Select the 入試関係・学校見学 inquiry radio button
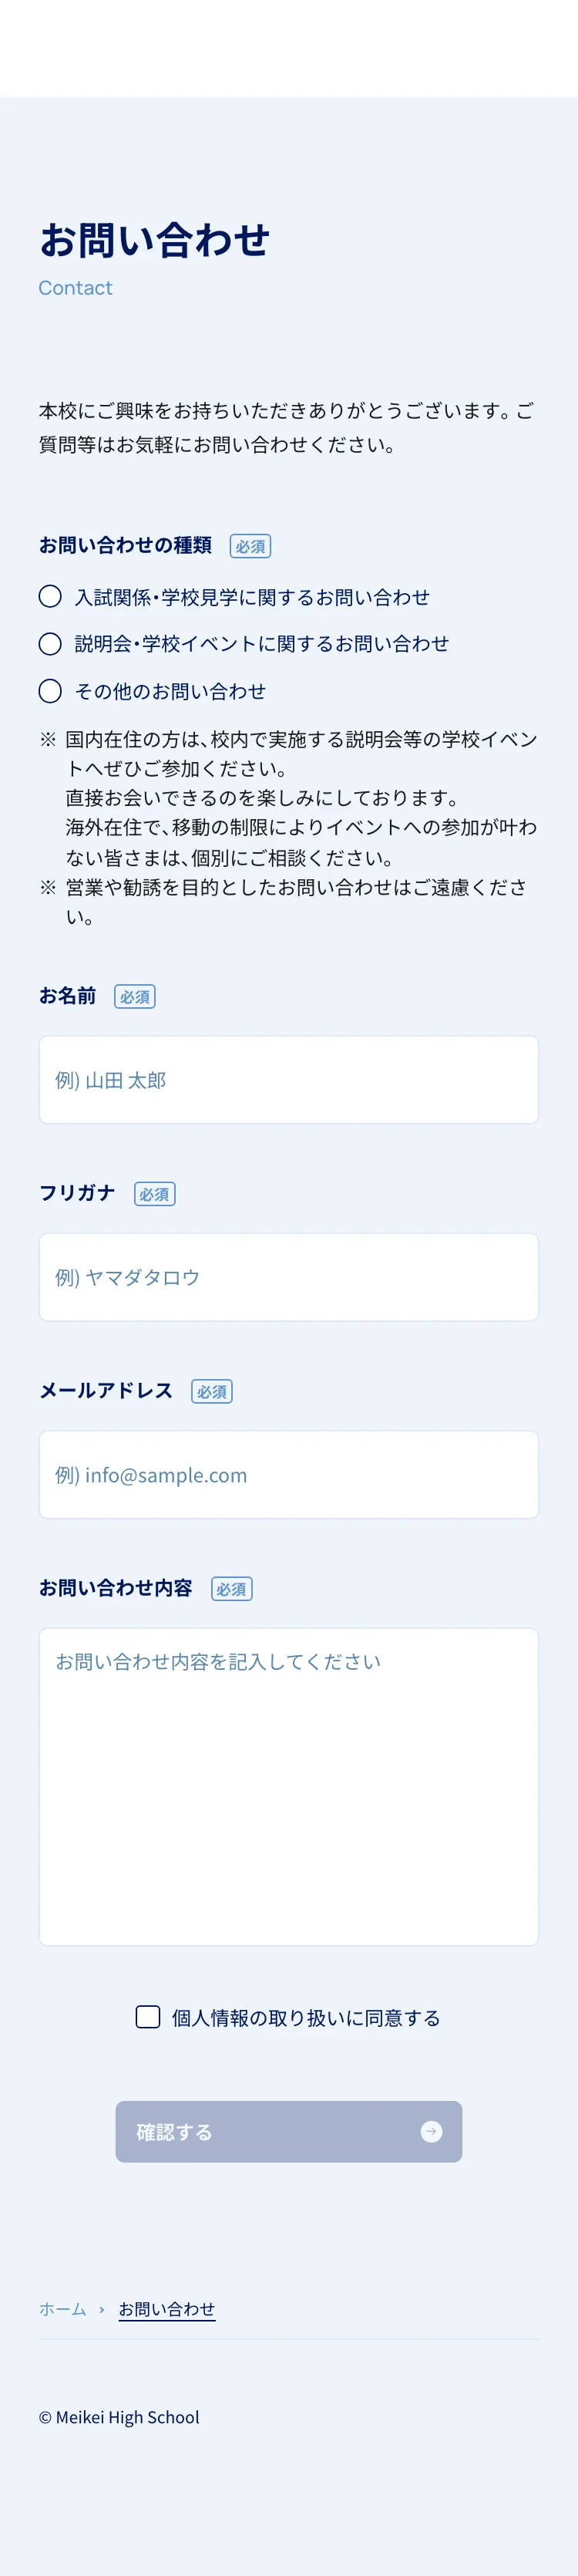 point(50,597)
